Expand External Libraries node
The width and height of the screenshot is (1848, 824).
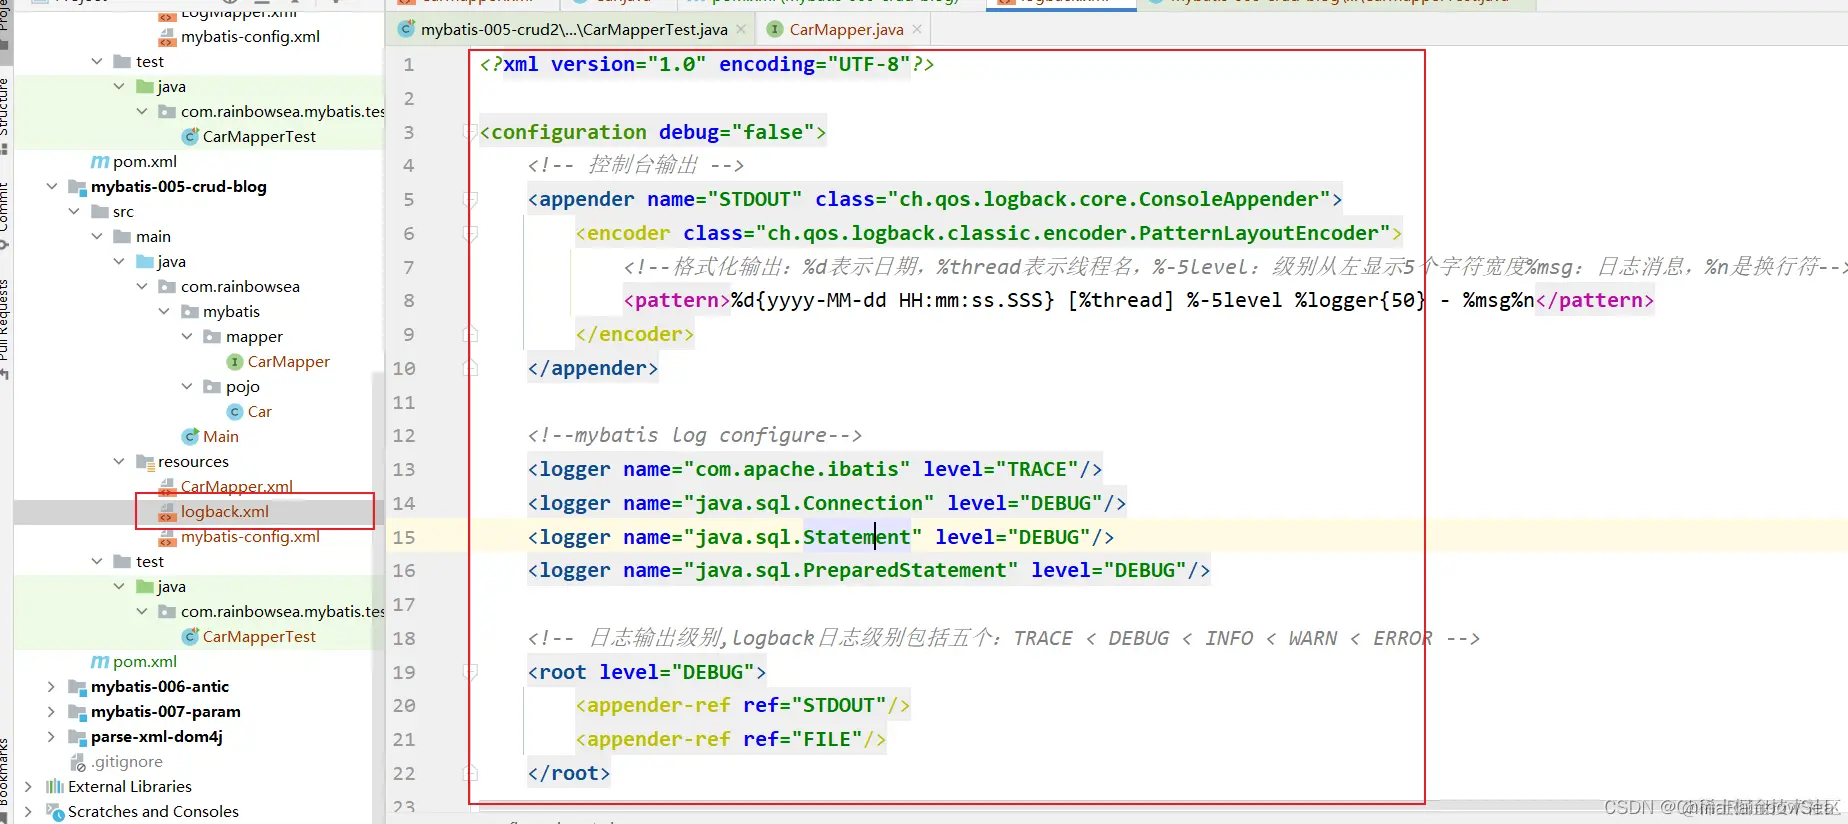pyautogui.click(x=28, y=787)
